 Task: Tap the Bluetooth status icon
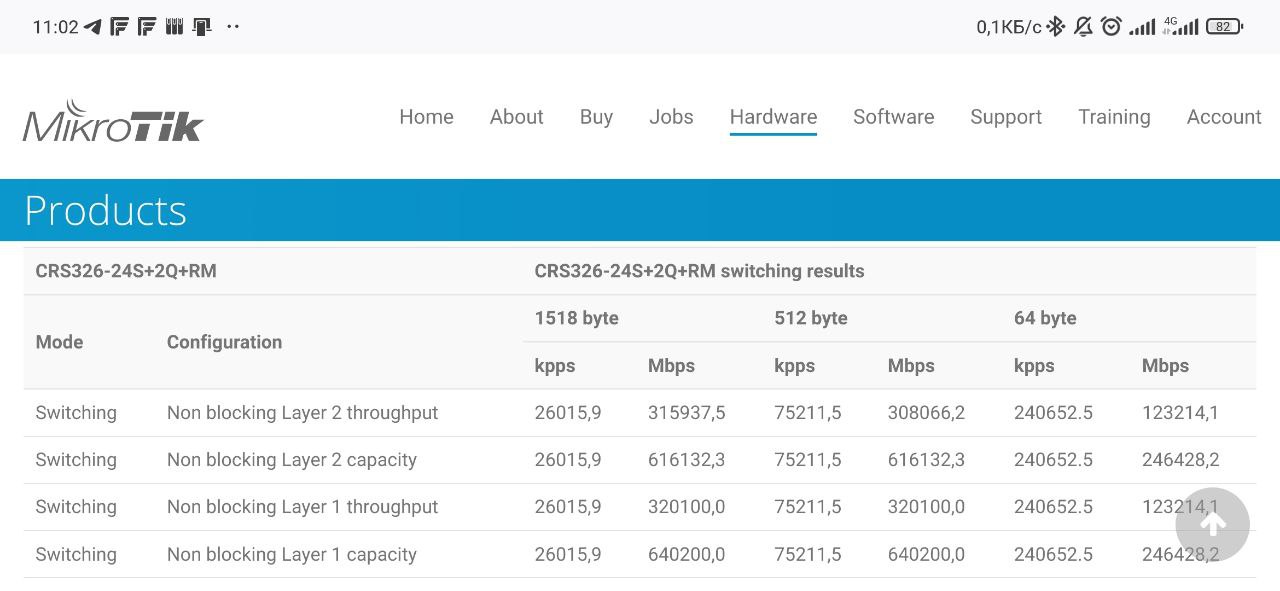(1056, 27)
